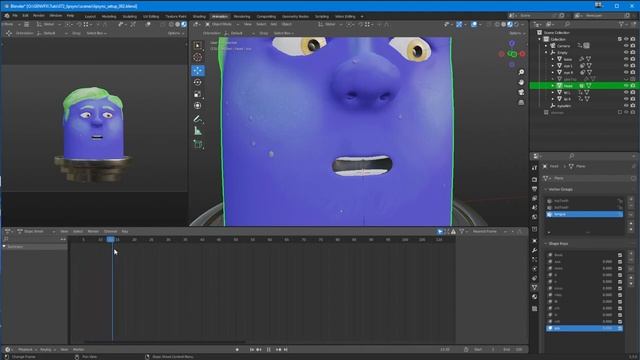Click the blue current-frame marker in the dope sheet

pyautogui.click(x=111, y=240)
